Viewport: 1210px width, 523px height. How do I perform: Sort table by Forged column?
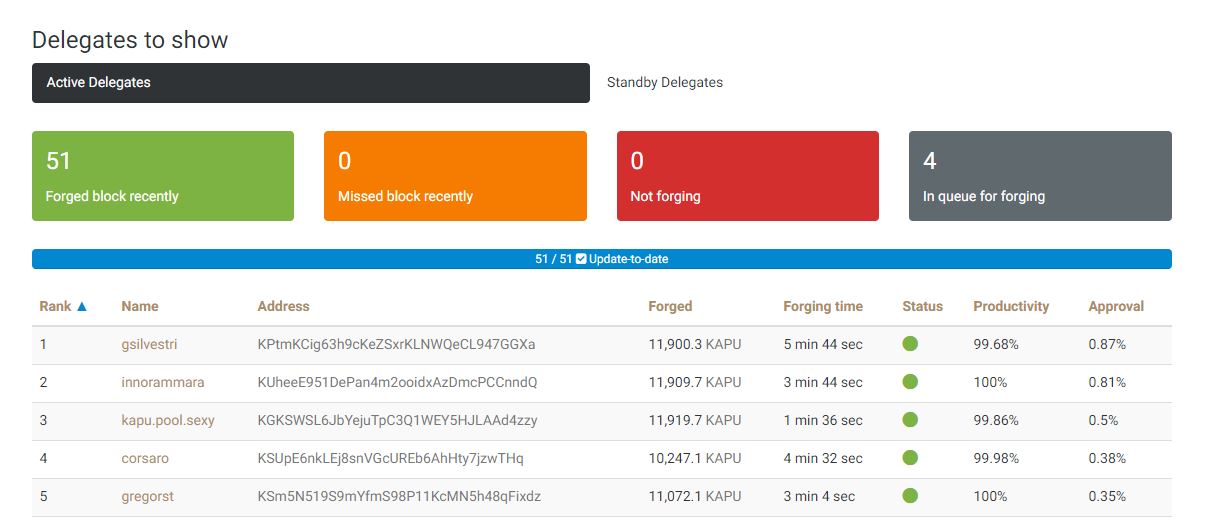pyautogui.click(x=670, y=306)
